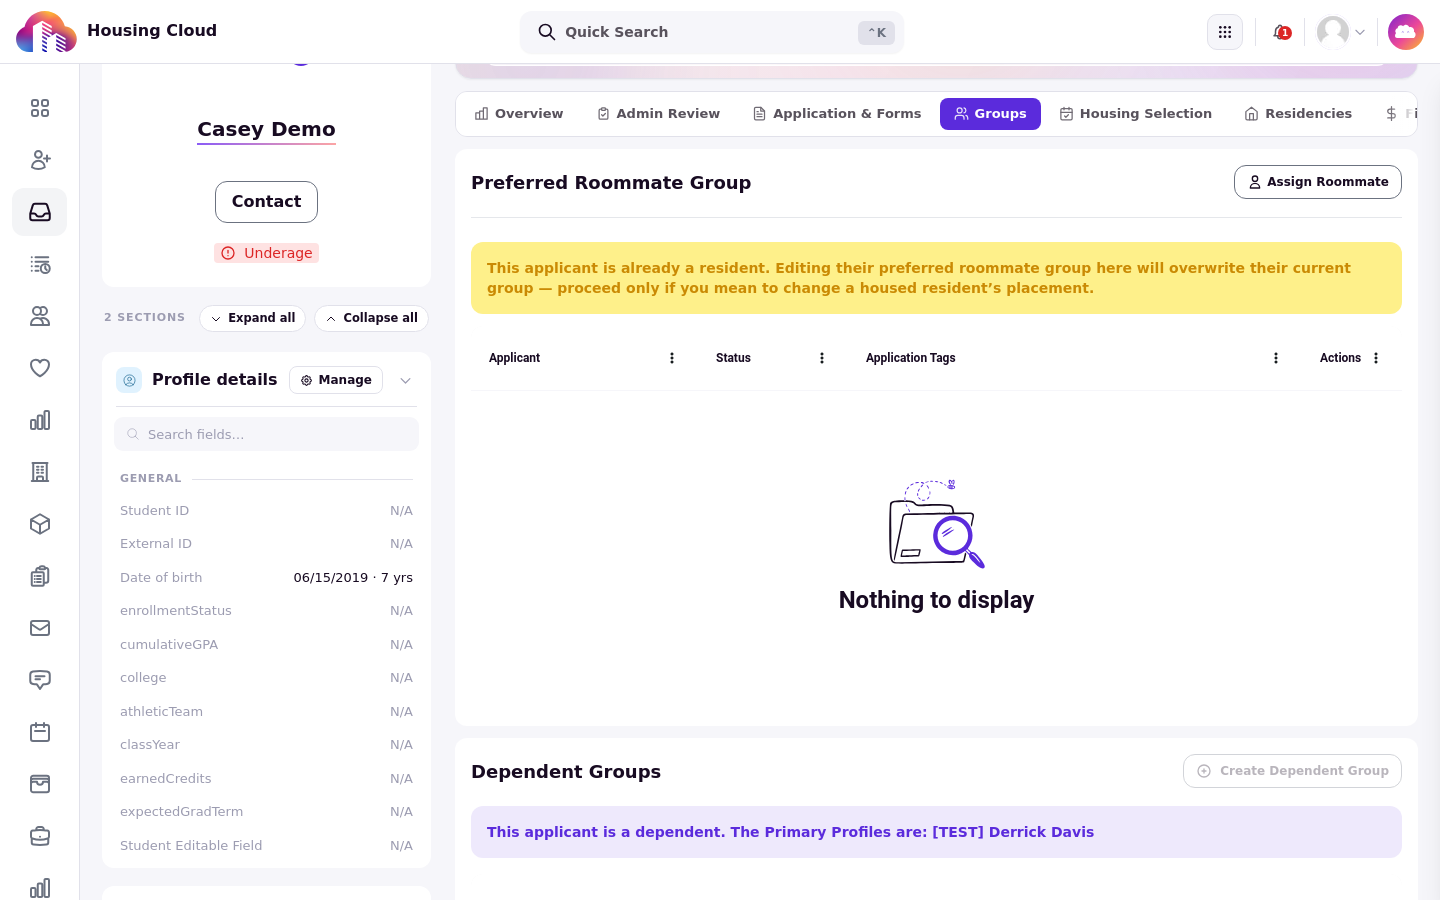
Task: Go to the Residencies tab
Action: click(1298, 114)
